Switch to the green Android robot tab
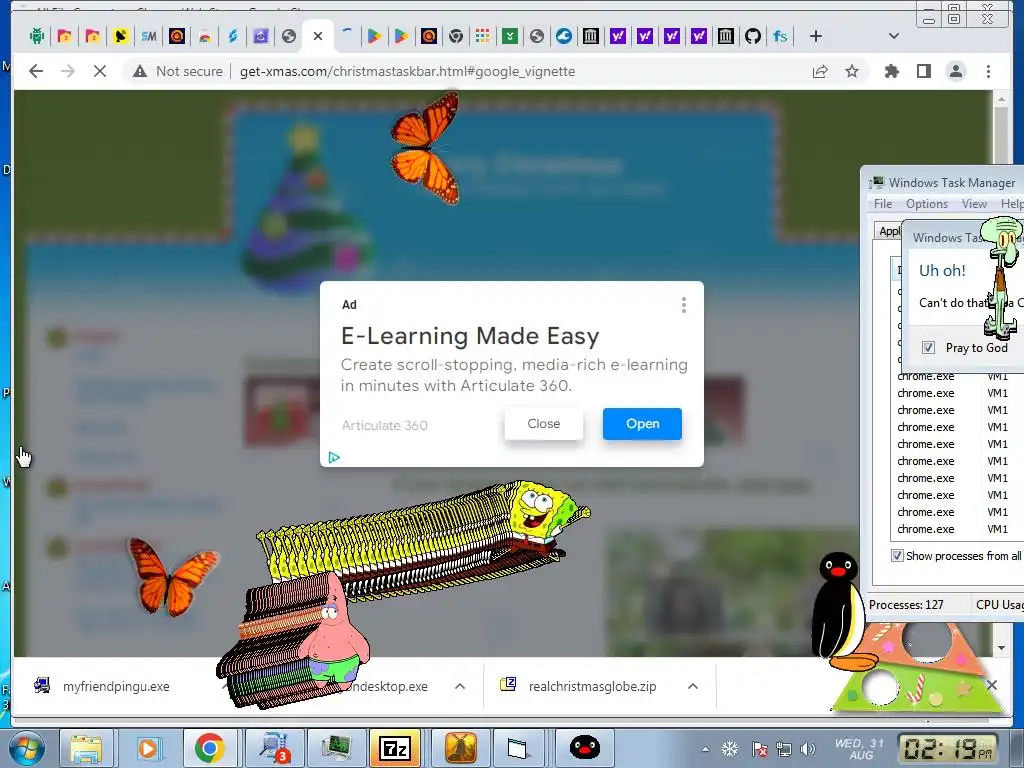The width and height of the screenshot is (1024, 768). tap(37, 37)
